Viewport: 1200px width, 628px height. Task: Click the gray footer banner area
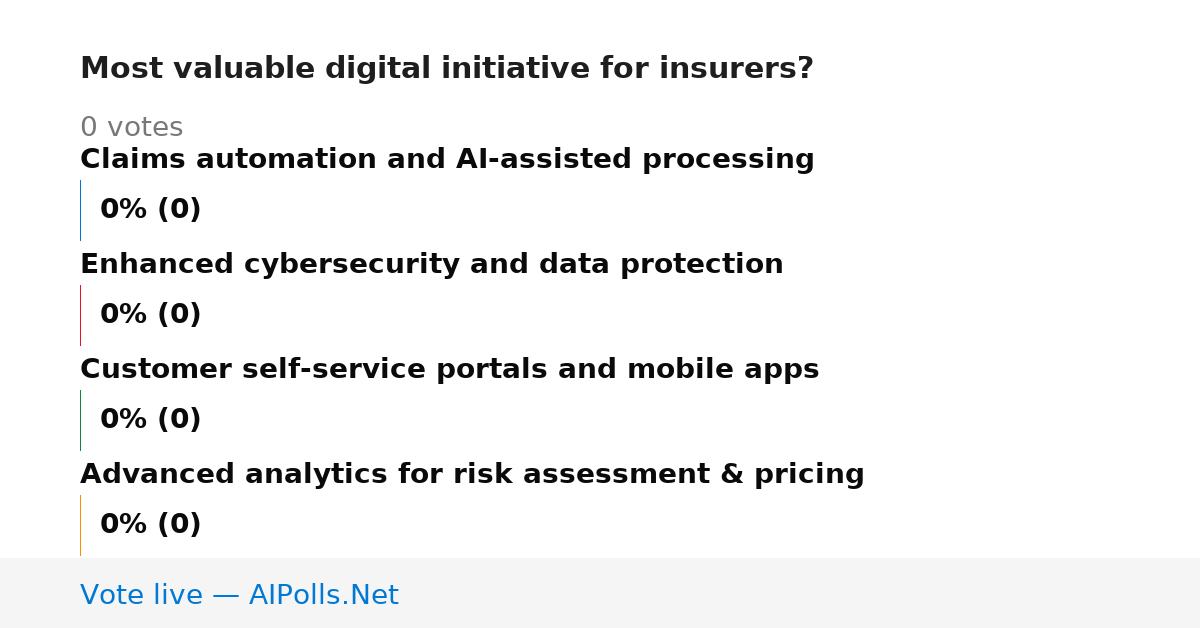coord(600,593)
